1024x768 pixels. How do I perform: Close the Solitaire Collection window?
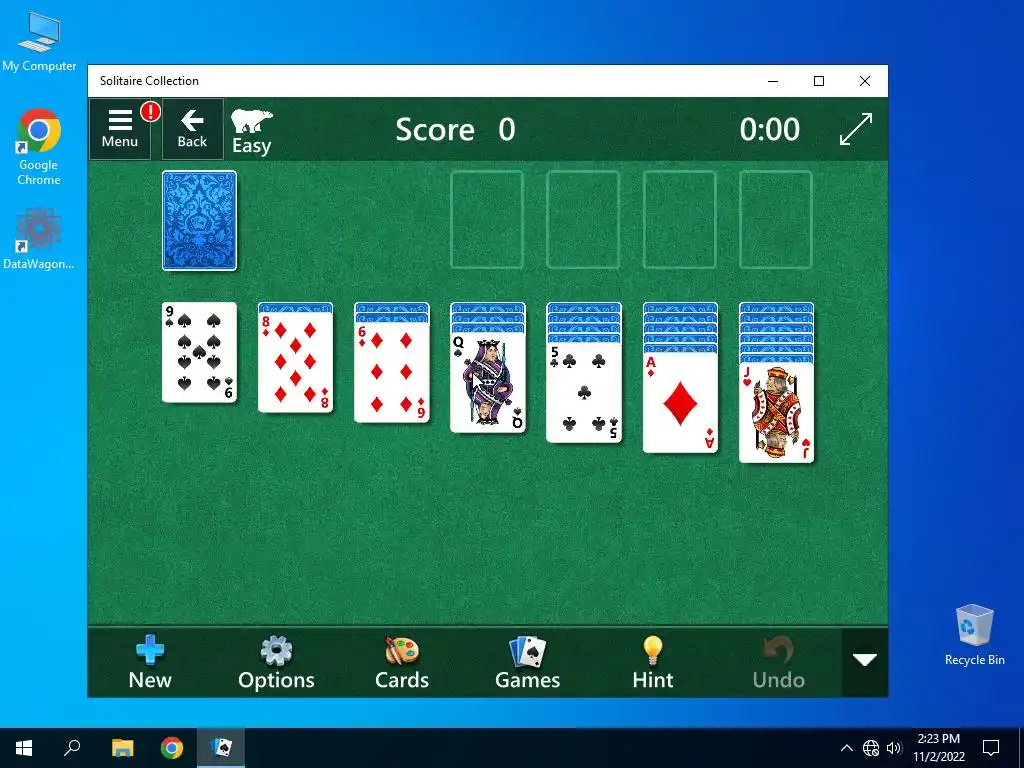click(865, 81)
